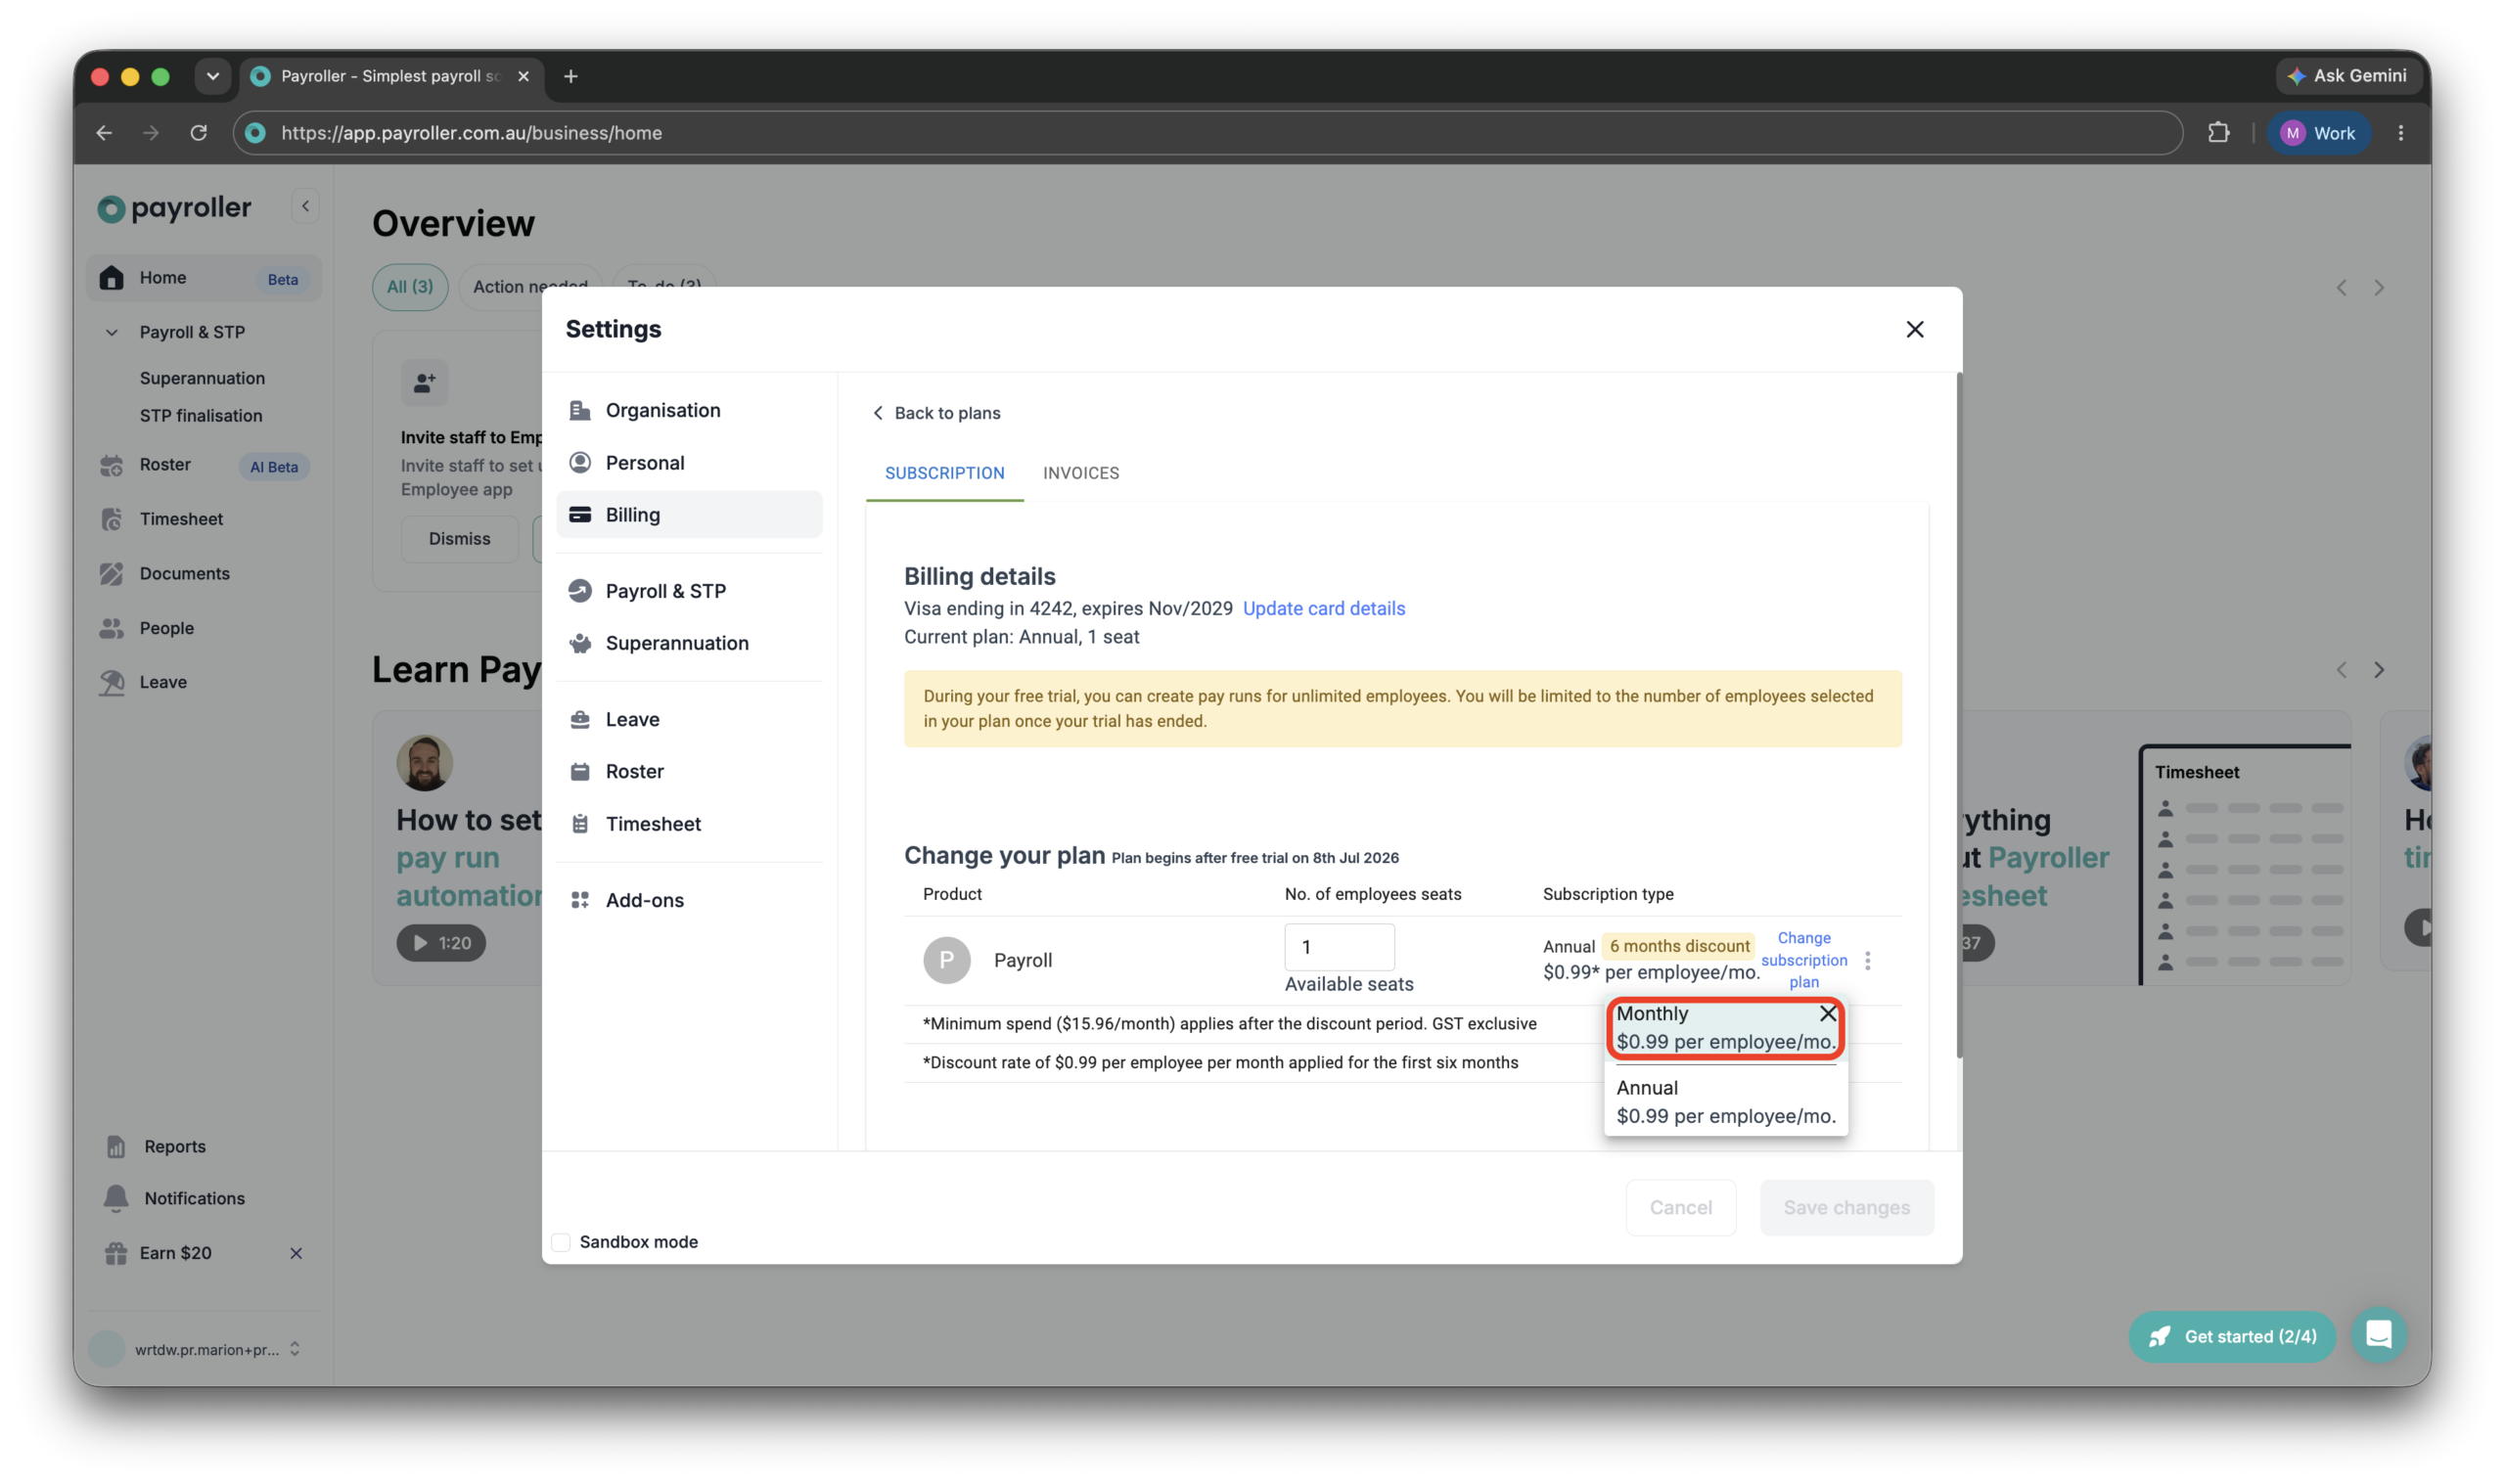The height and width of the screenshot is (1484, 2505).
Task: Click the Timesheet preview thumbnail
Action: coord(2245,864)
